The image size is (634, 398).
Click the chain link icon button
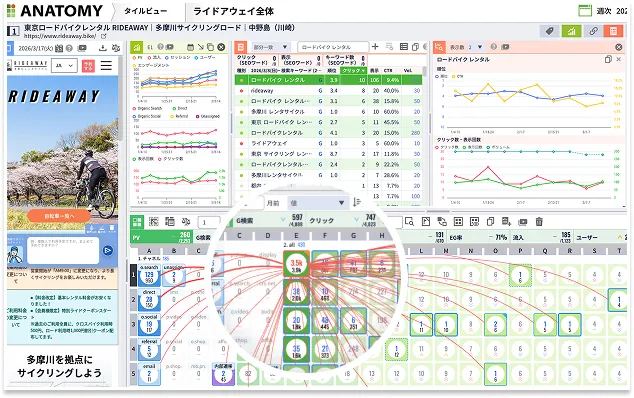coord(593,31)
